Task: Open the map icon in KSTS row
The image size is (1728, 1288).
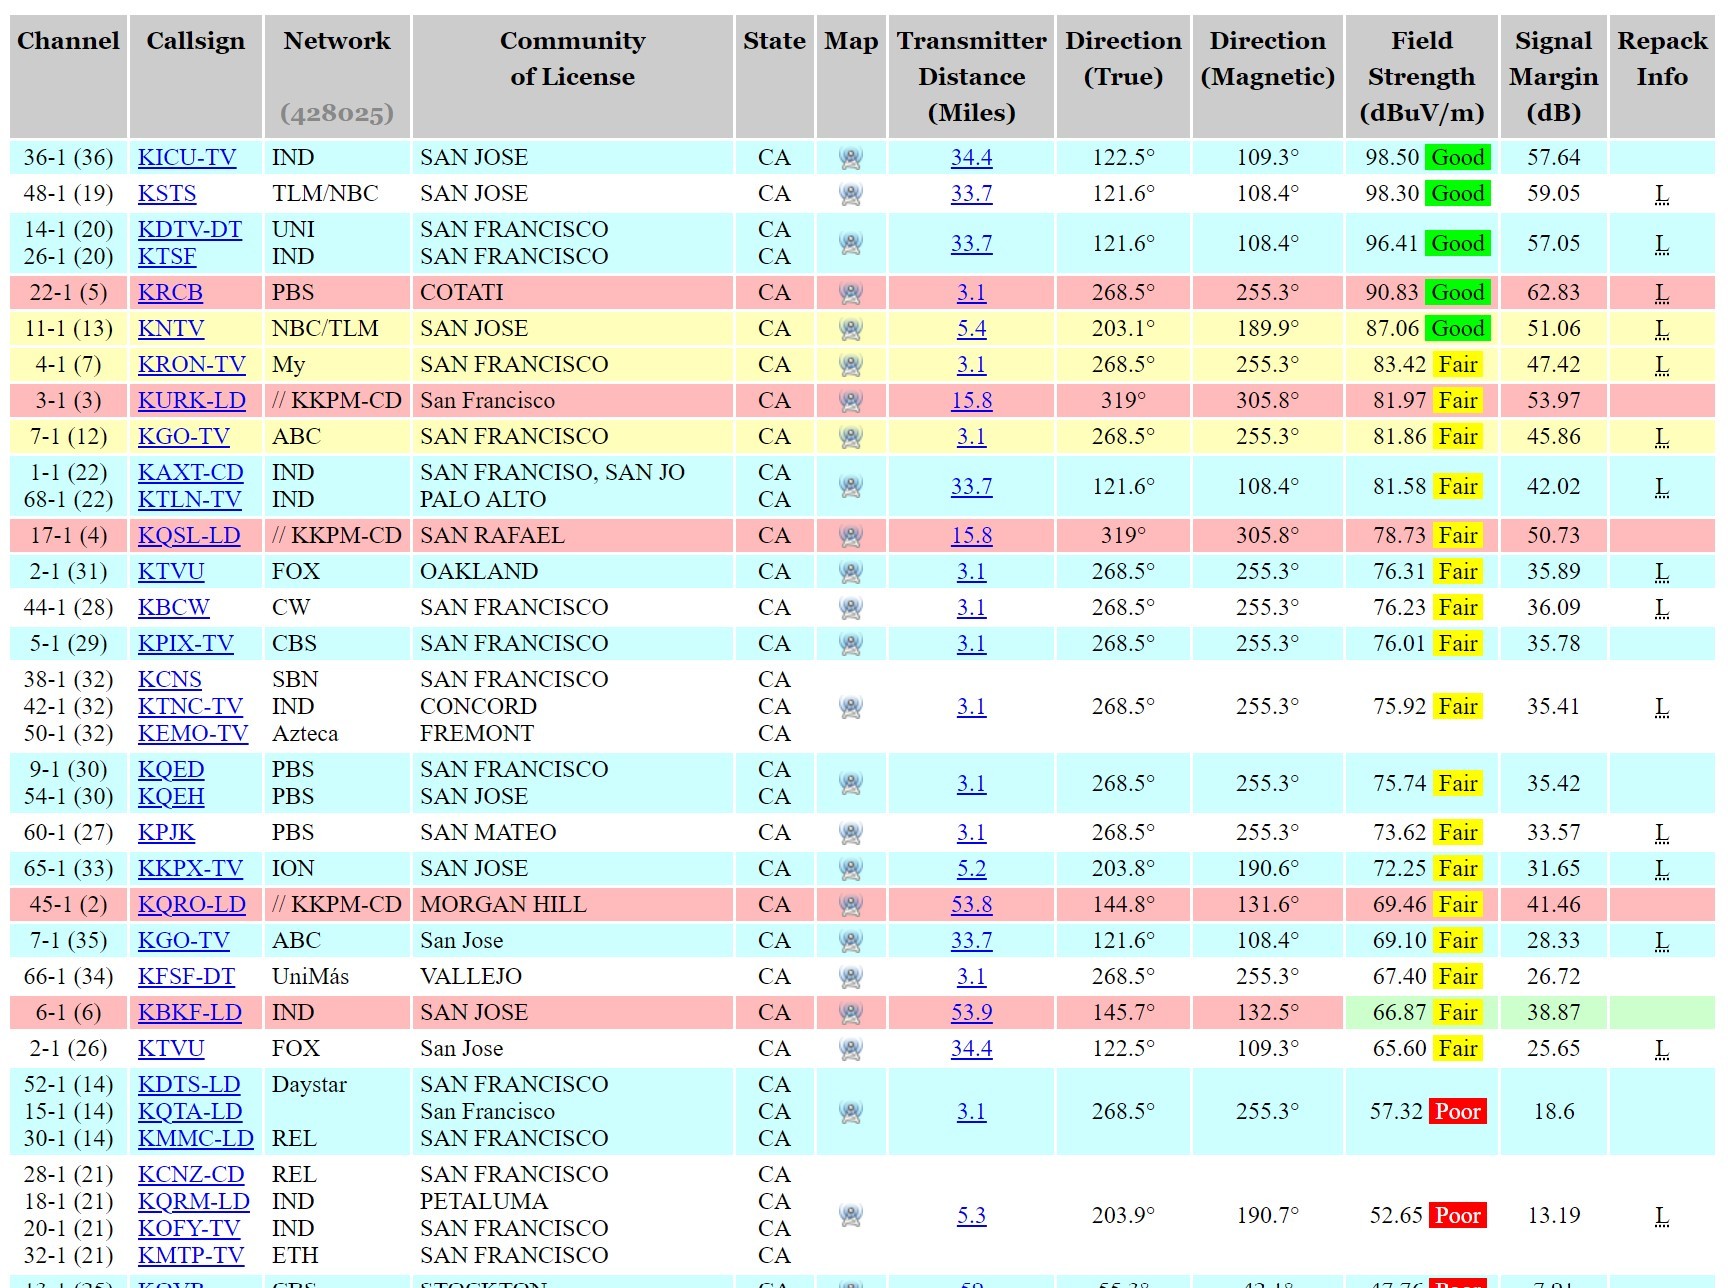Action: coord(851,194)
